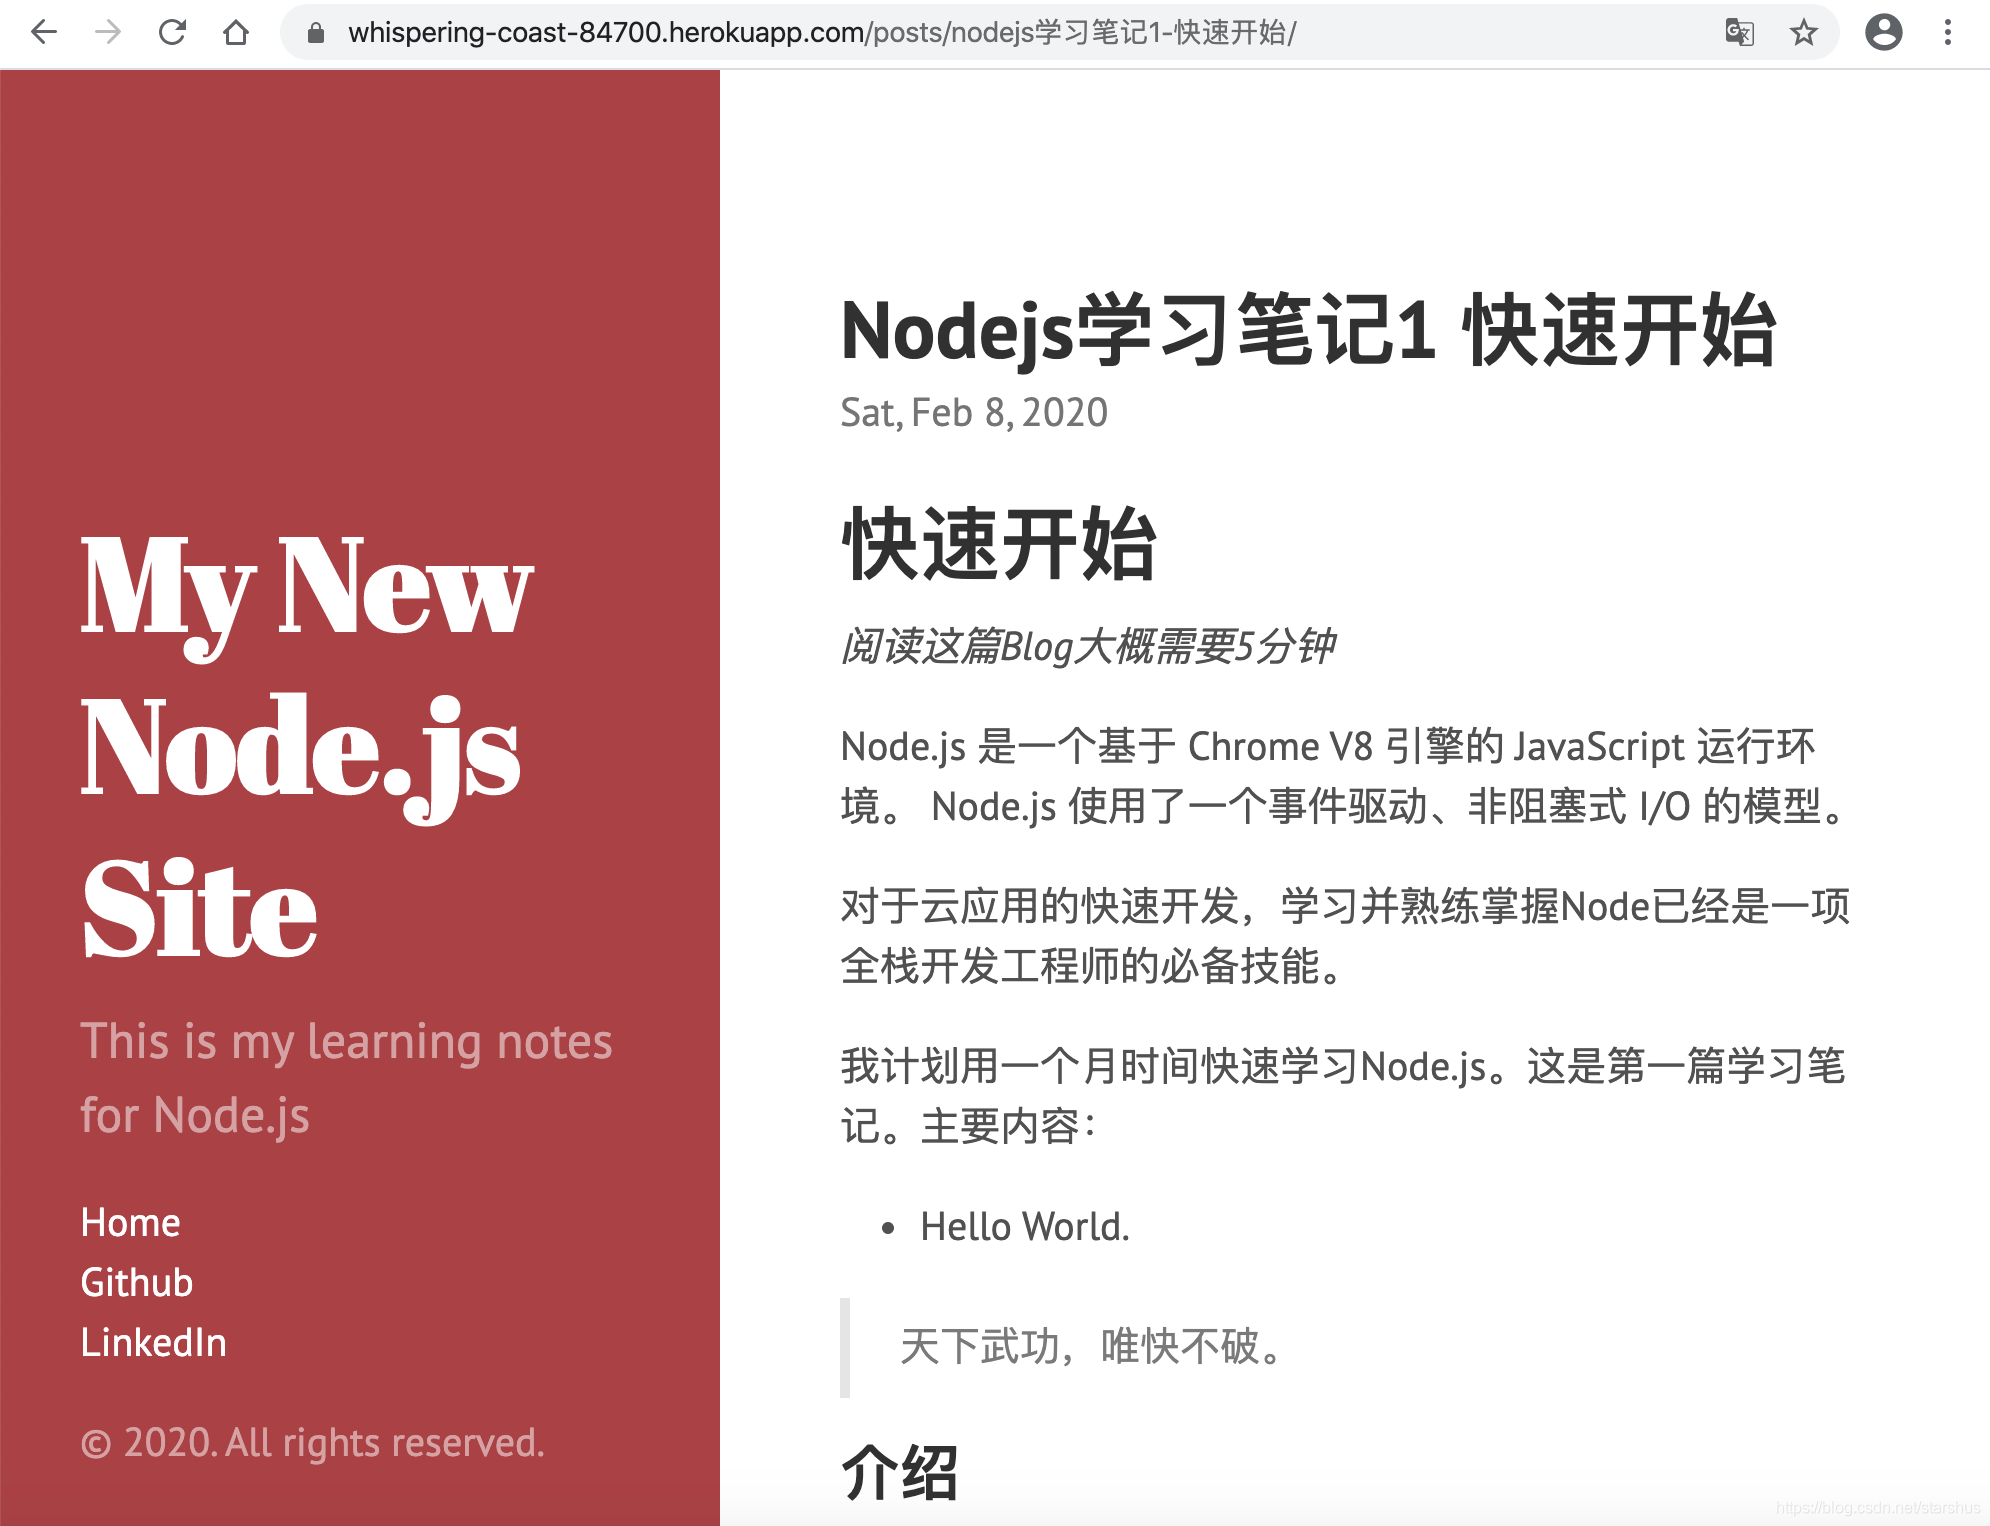Screen dimensions: 1990x1526
Task: Click the browser back arrow
Action: [x=44, y=33]
